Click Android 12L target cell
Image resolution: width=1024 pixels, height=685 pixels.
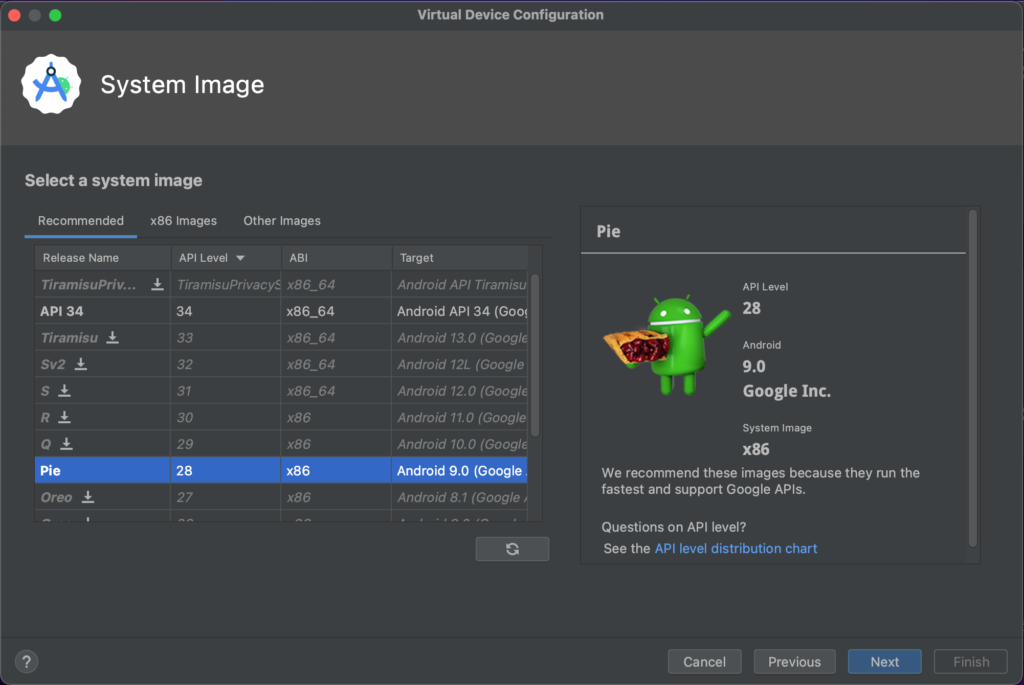click(x=460, y=364)
